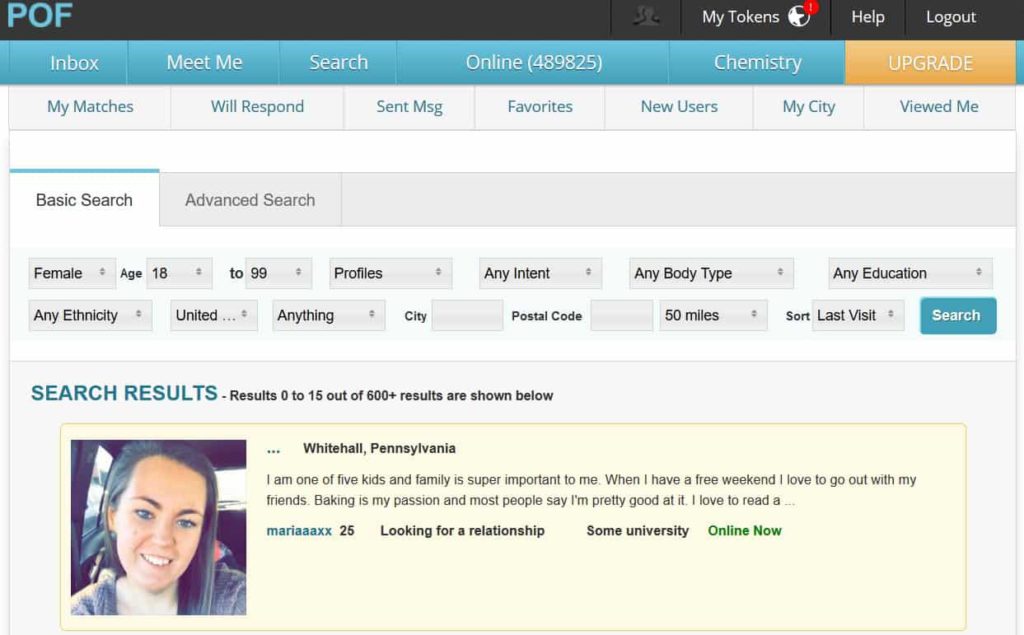Open the mariaaaxx username link

[x=299, y=530]
